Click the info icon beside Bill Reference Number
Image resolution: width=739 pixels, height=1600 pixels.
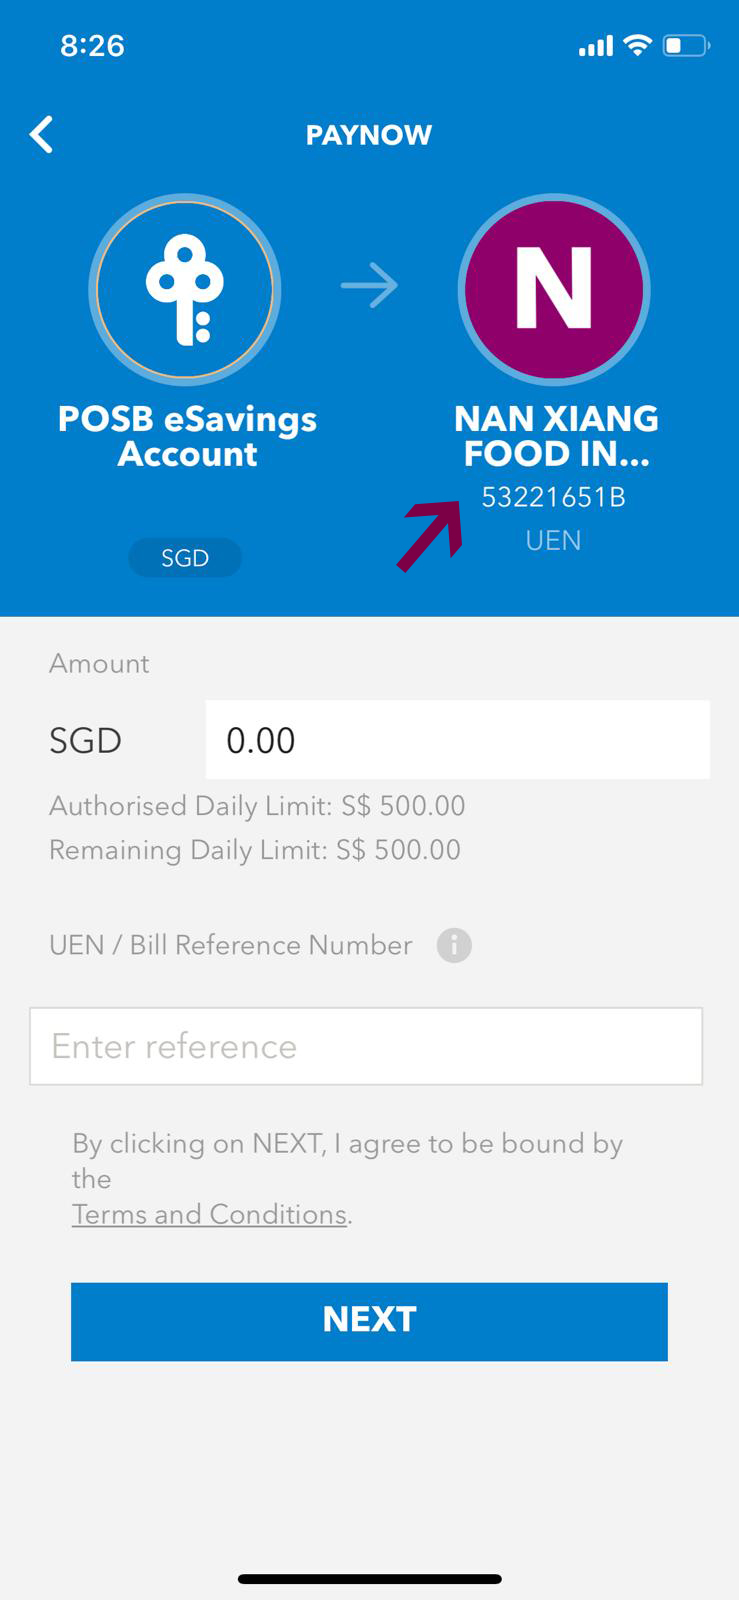[x=454, y=945]
